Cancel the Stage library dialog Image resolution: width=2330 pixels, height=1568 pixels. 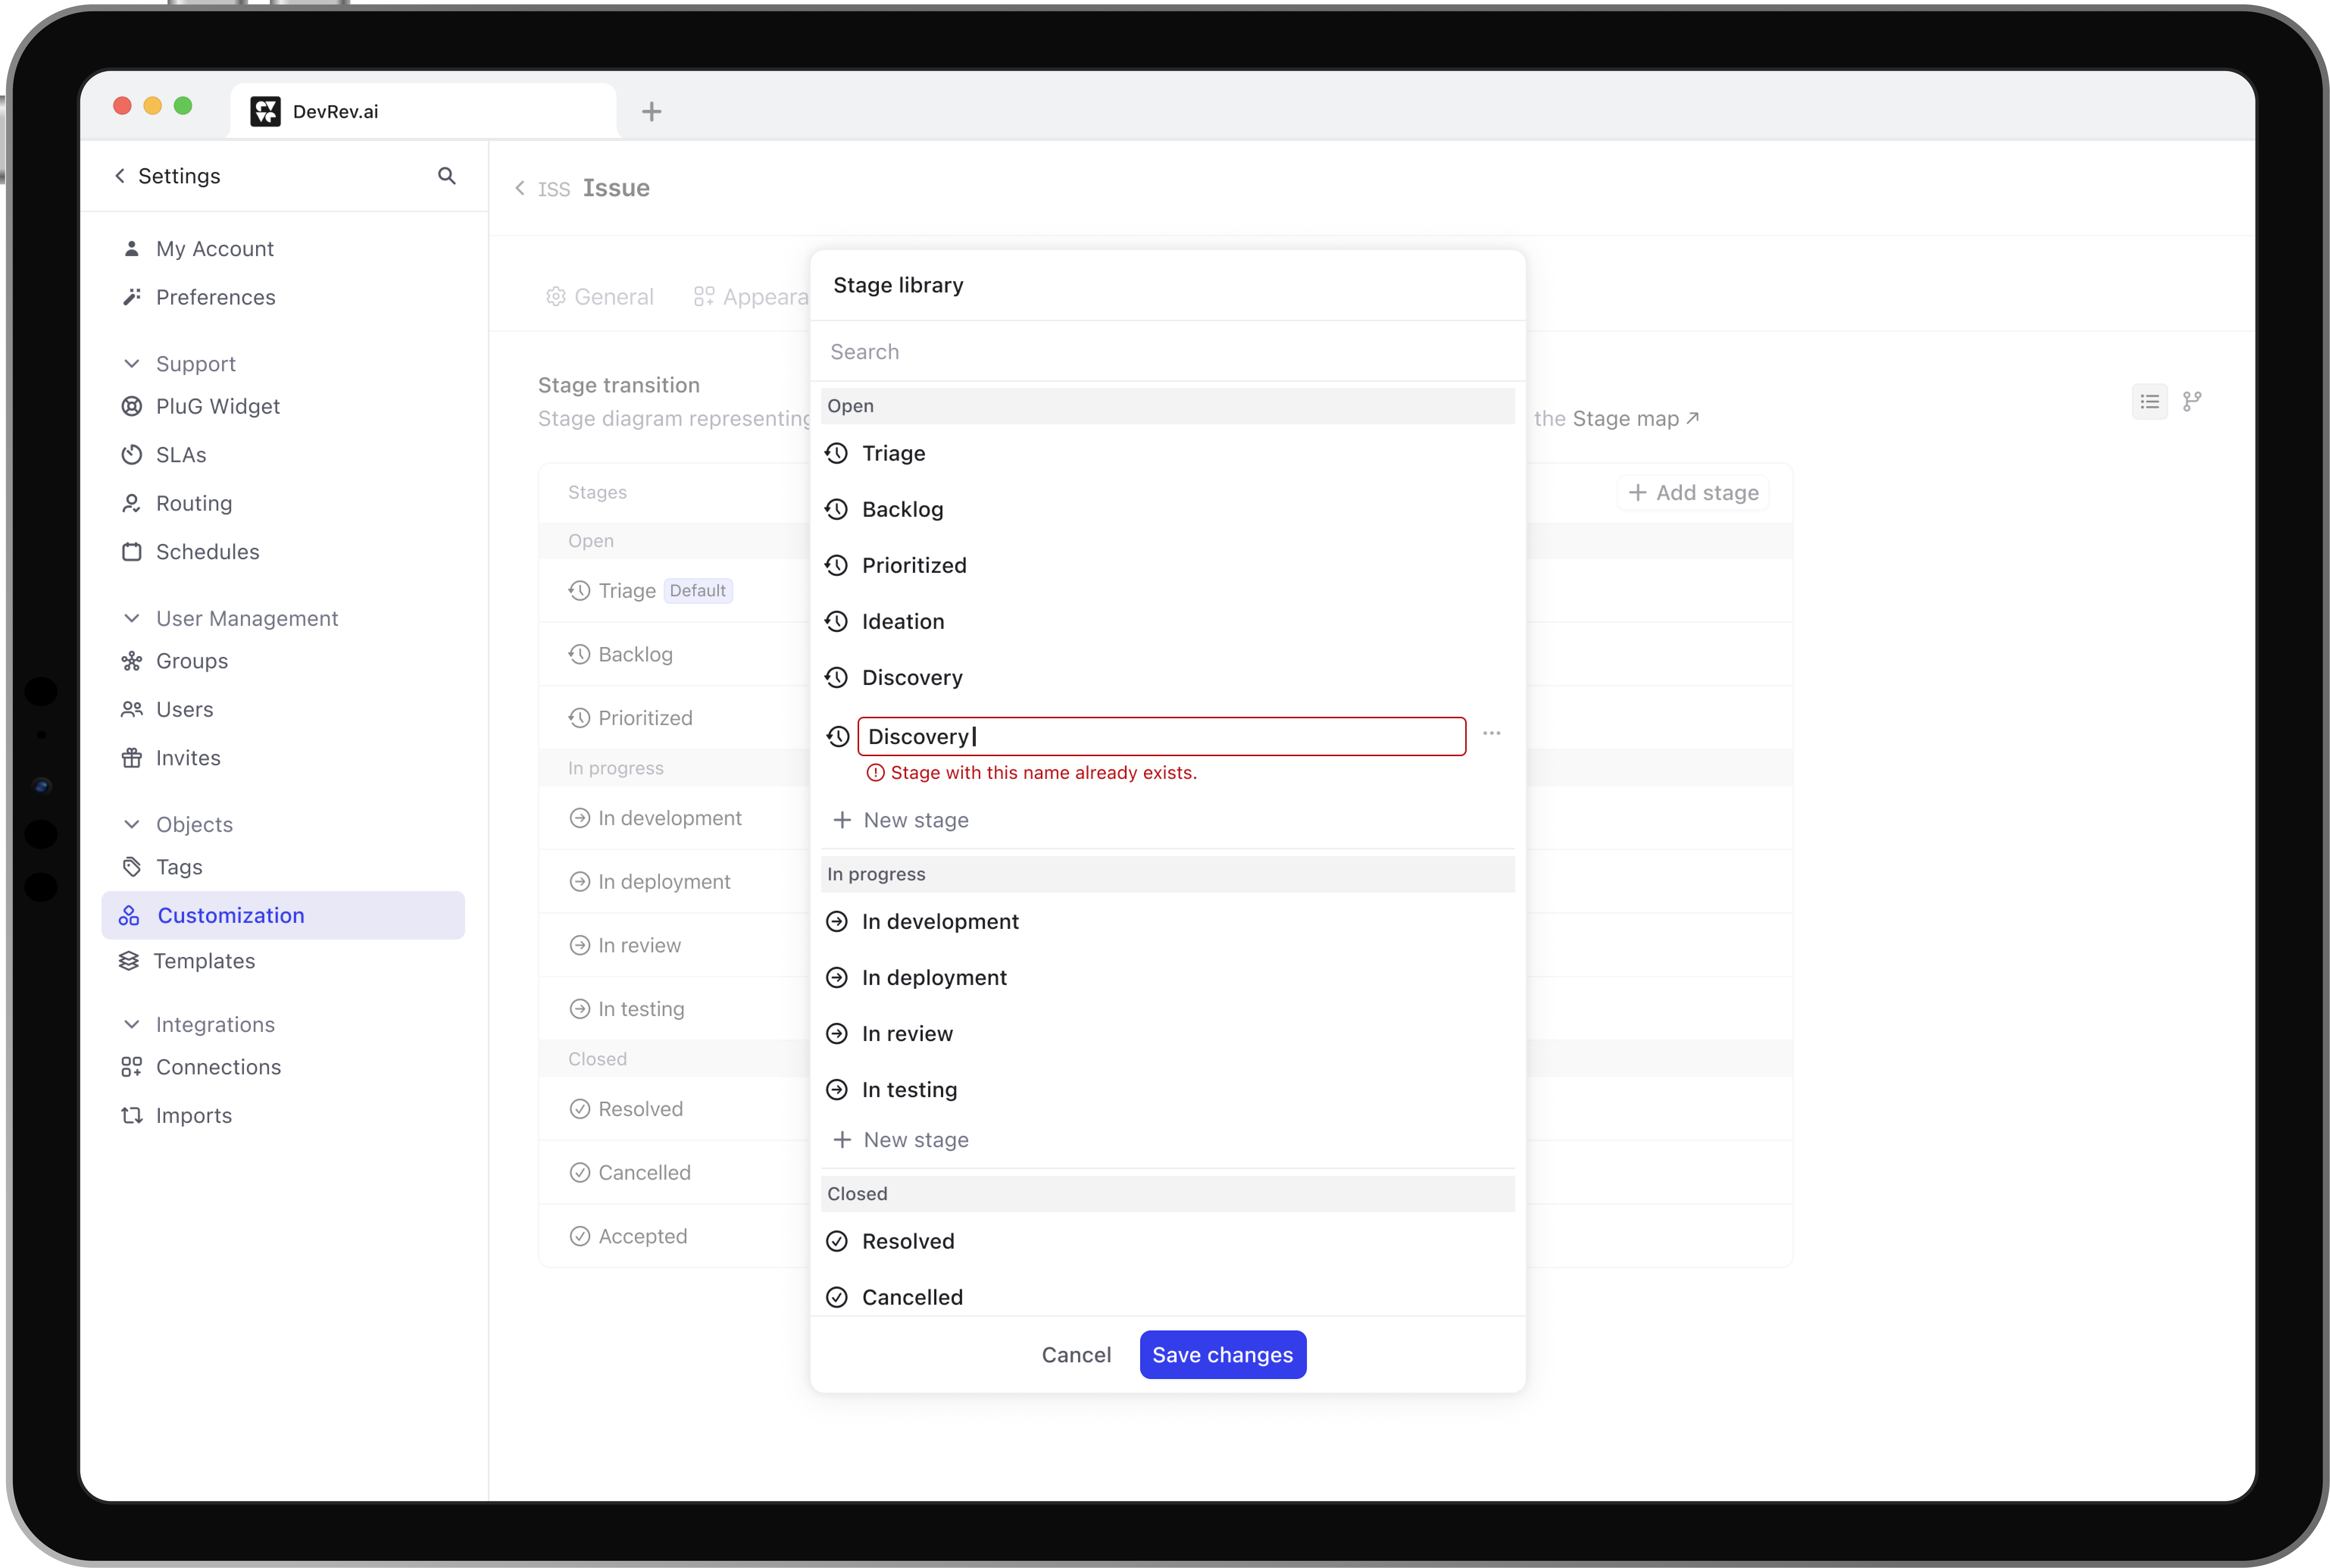pyautogui.click(x=1076, y=1355)
